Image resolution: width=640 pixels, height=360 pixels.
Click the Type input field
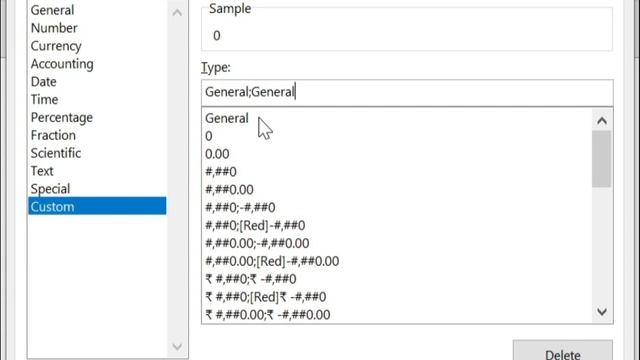click(407, 92)
